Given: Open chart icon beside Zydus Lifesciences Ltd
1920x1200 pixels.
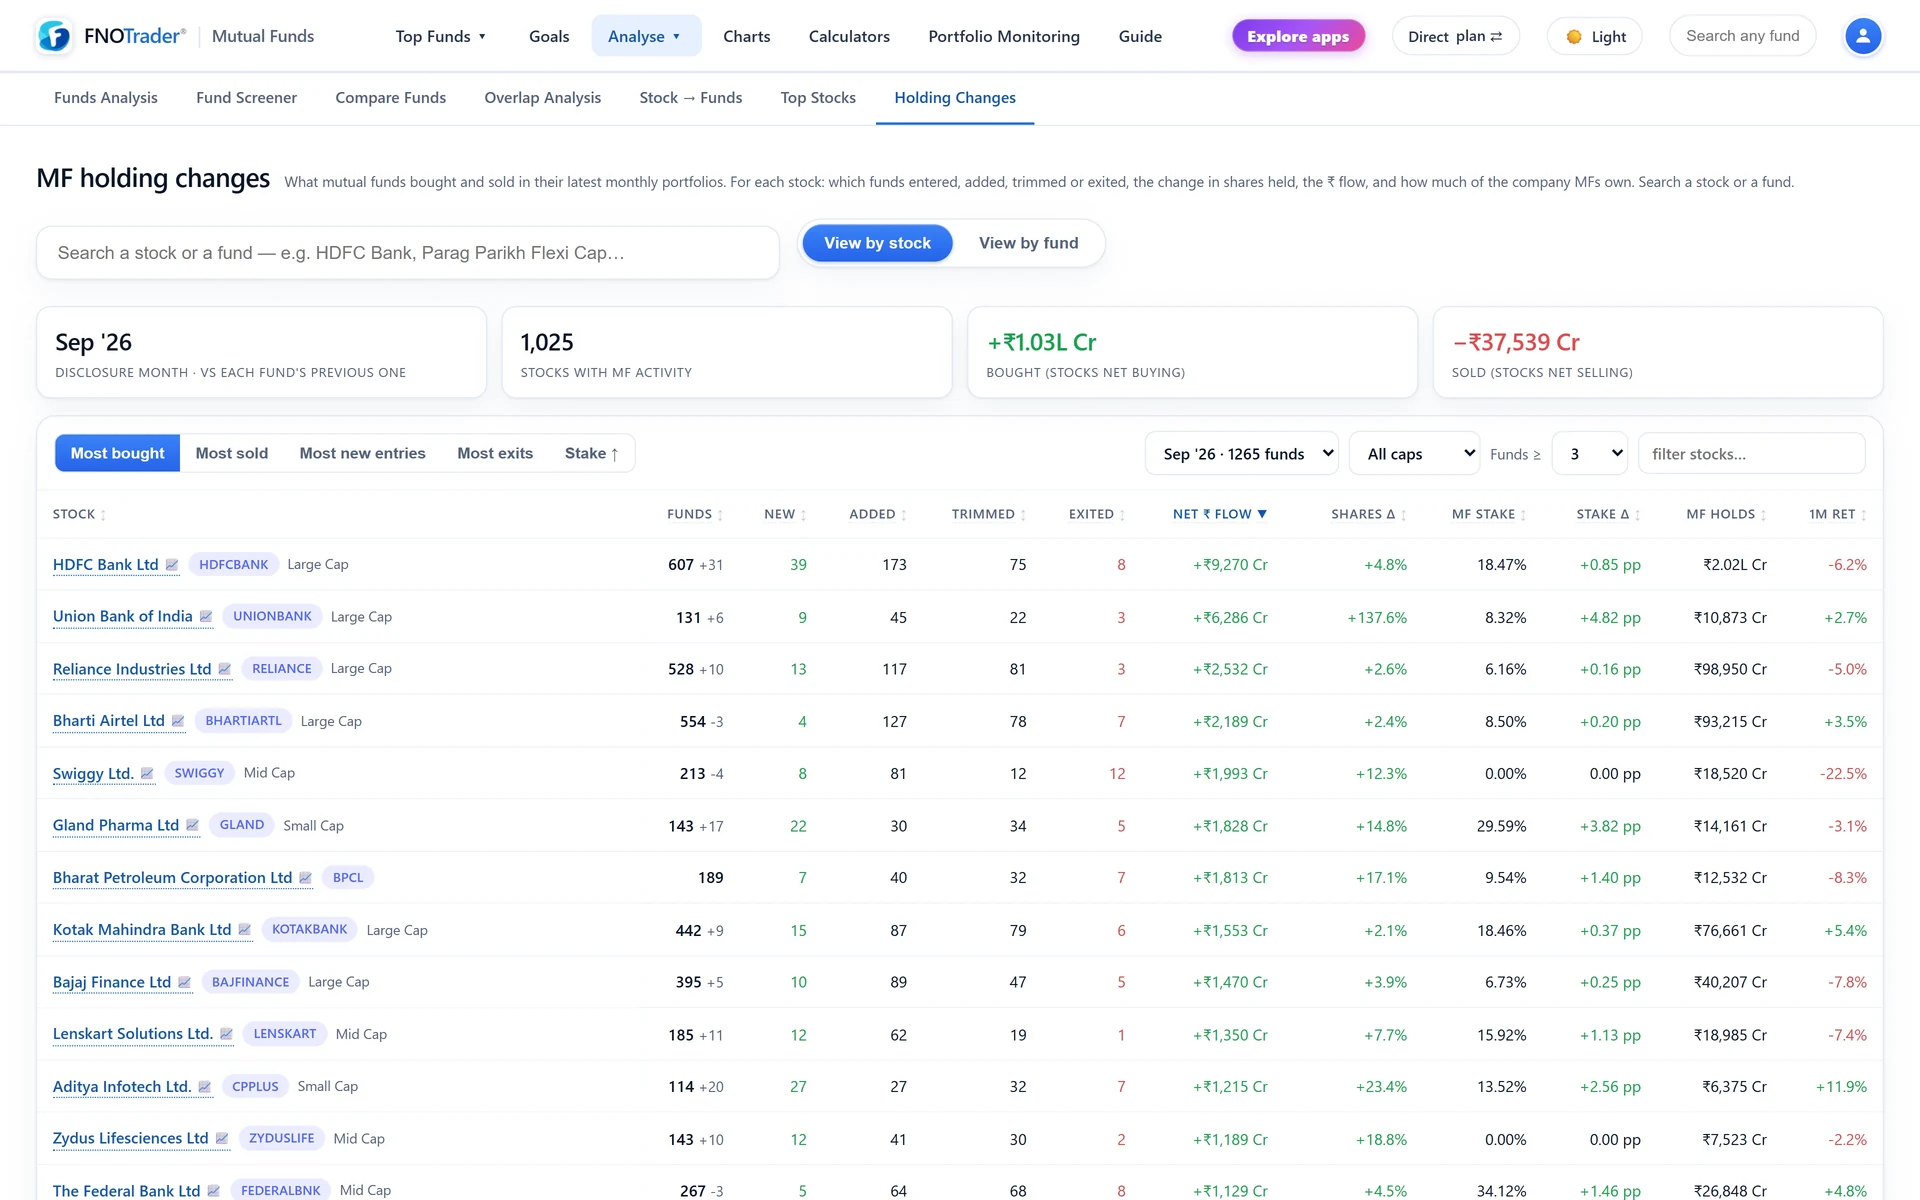Looking at the screenshot, I should (x=222, y=1139).
